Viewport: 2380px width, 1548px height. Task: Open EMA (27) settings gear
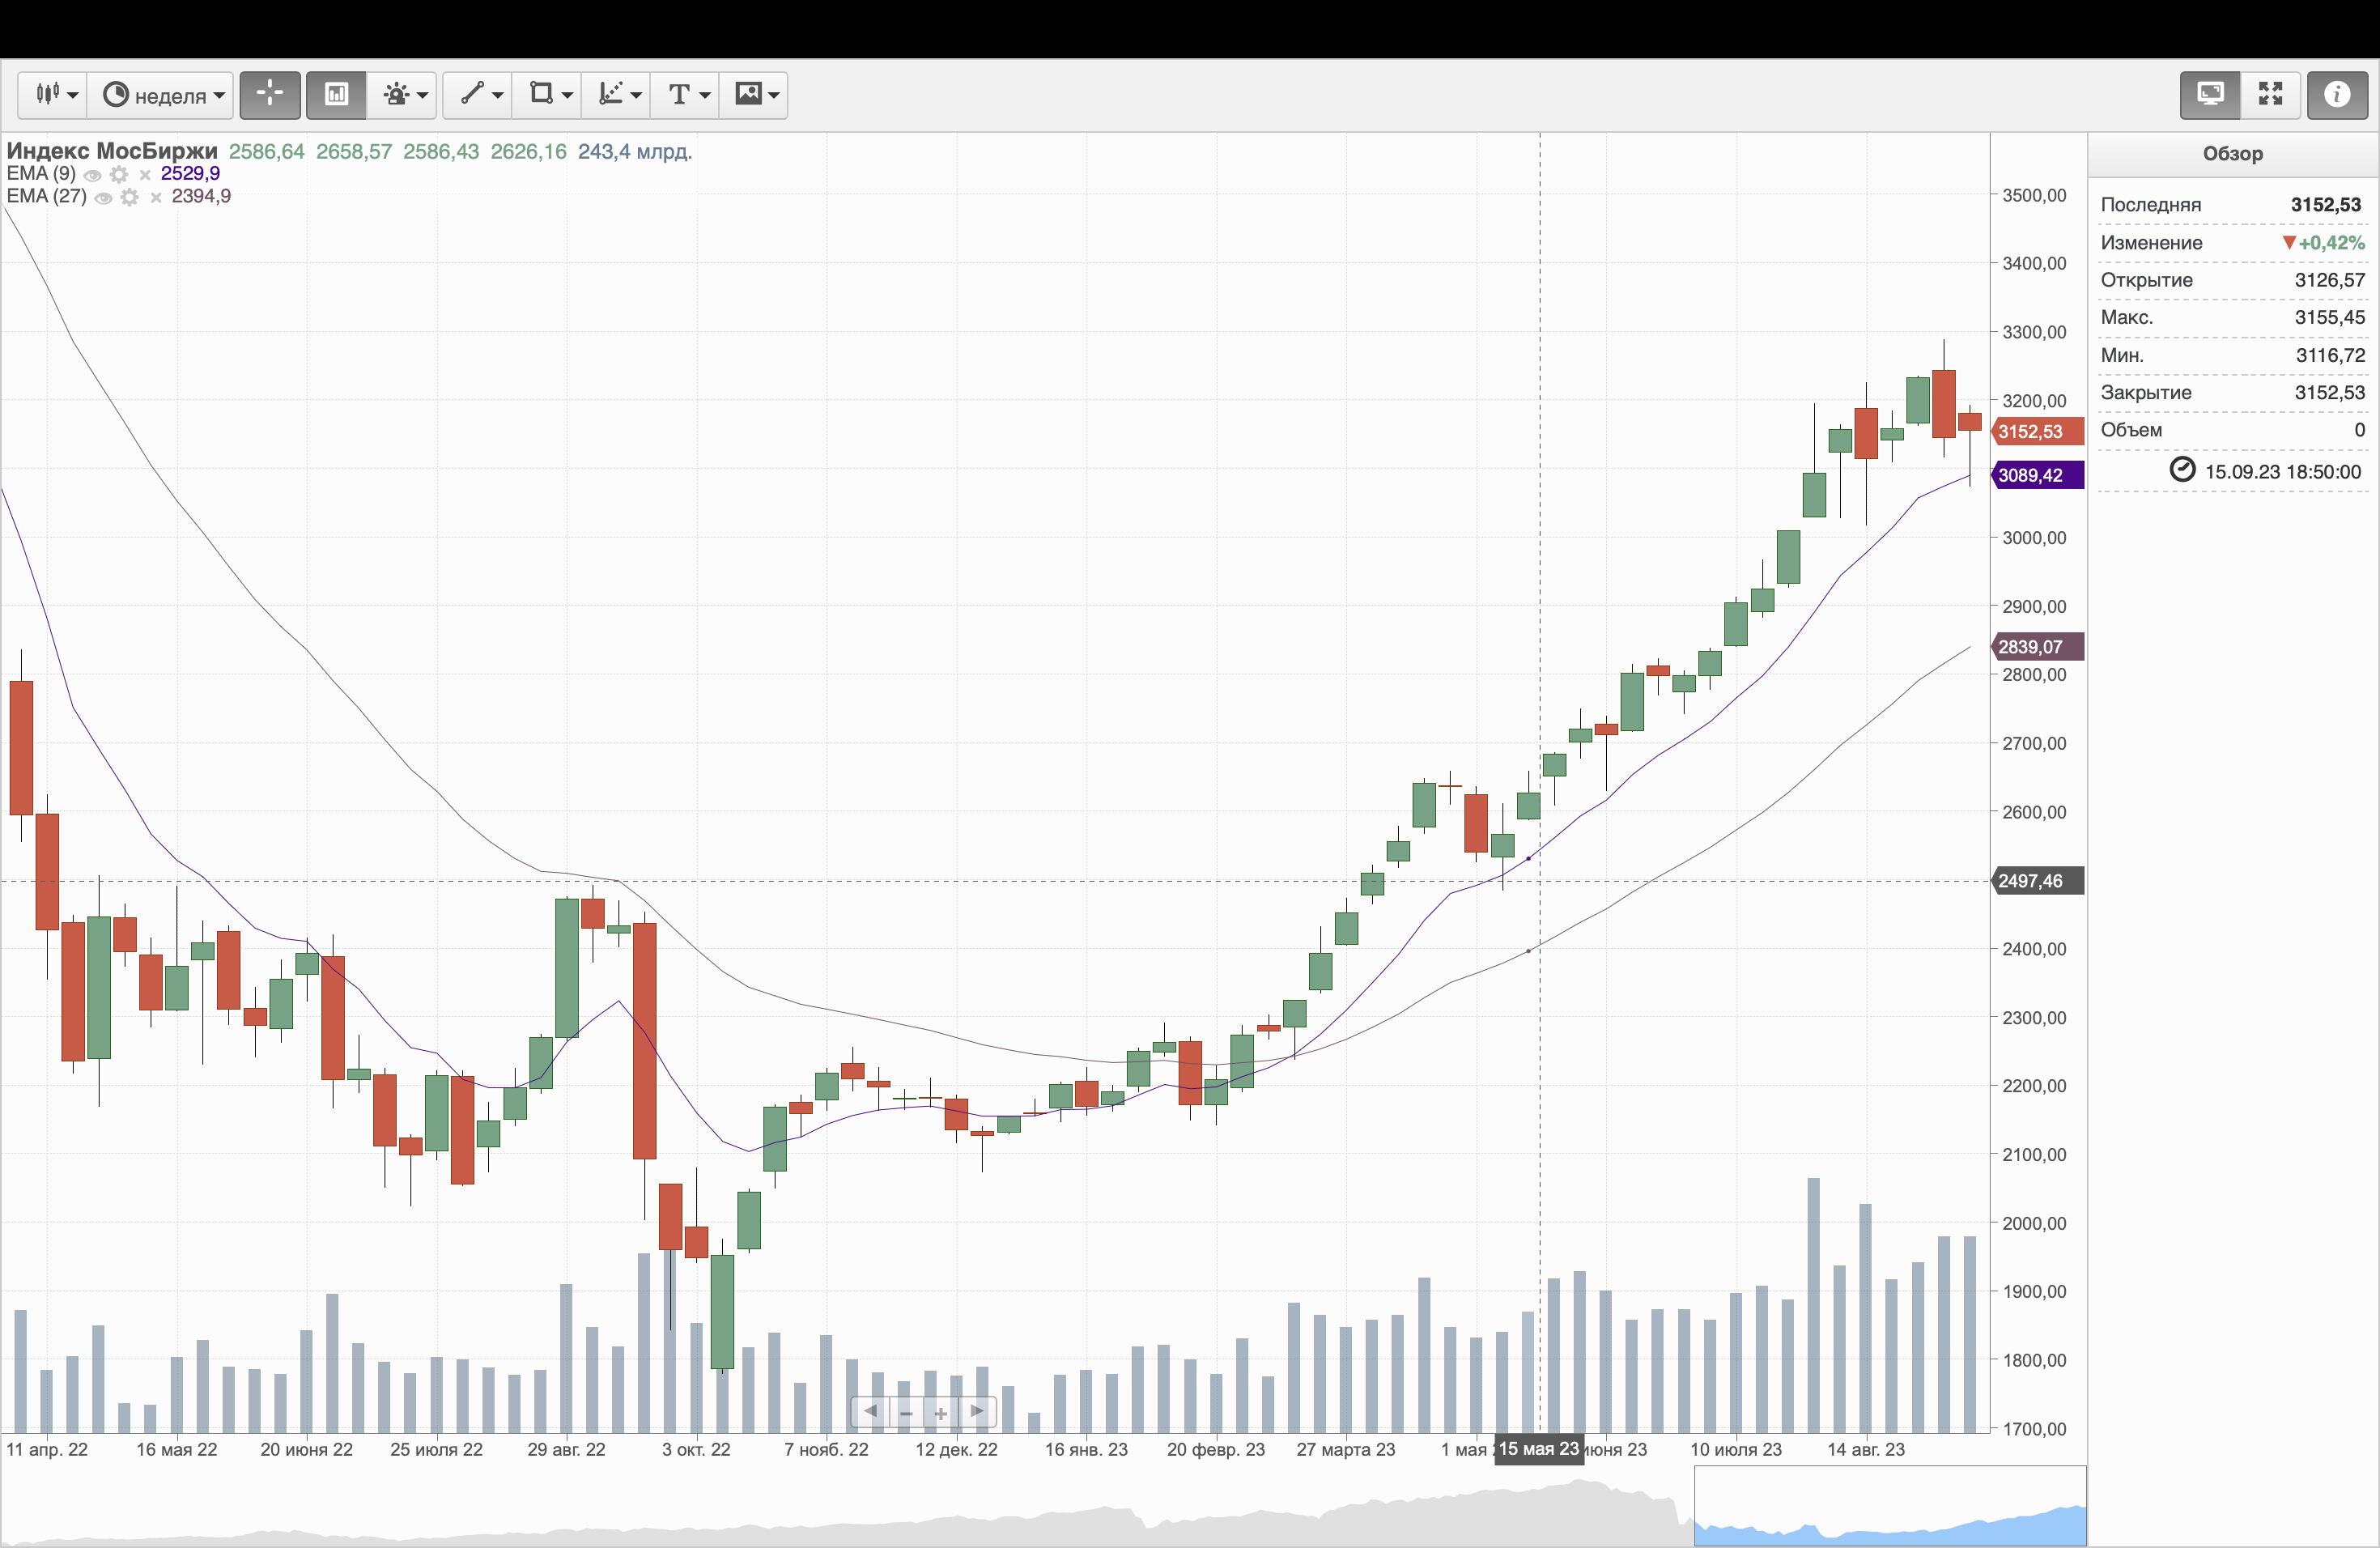129,198
